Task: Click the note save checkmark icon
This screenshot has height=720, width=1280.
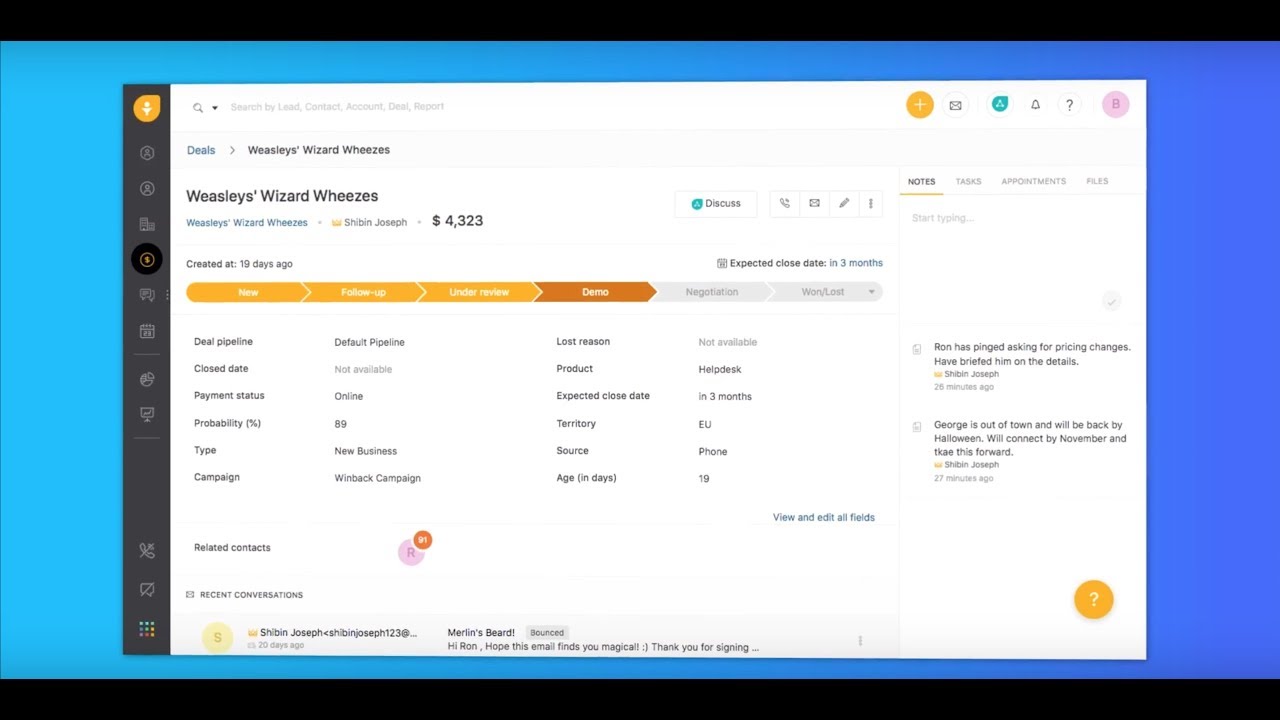Action: pyautogui.click(x=1111, y=300)
